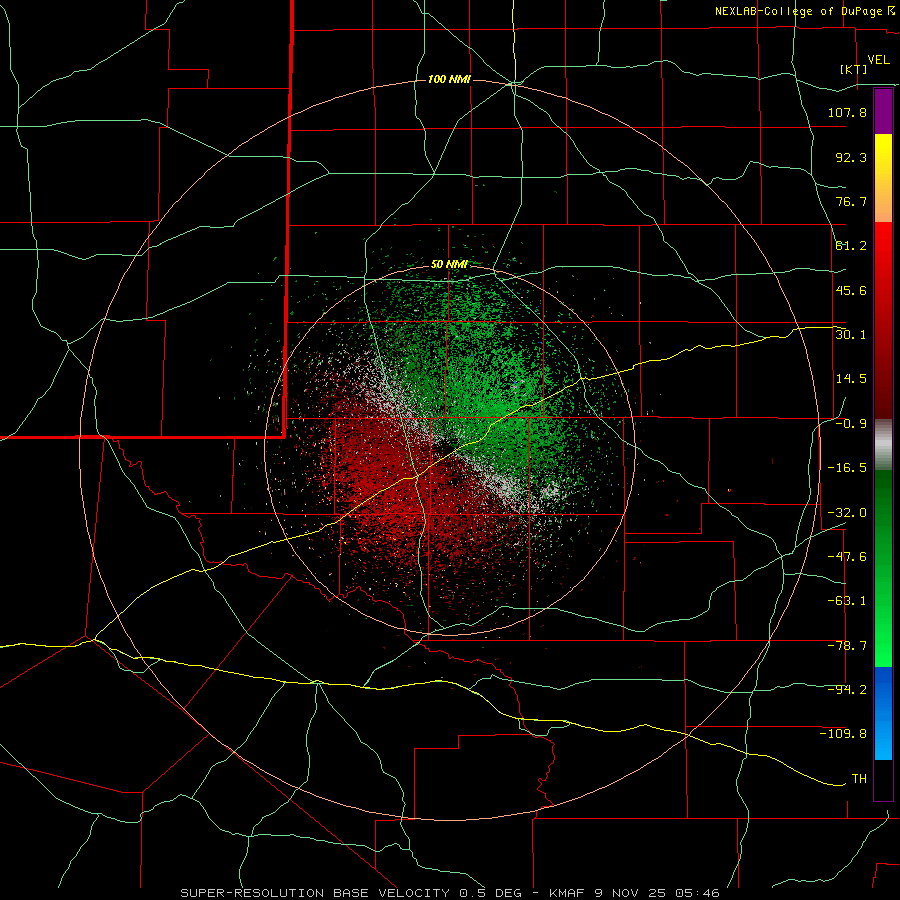Click the -47.6 velocity scale value
The height and width of the screenshot is (900, 900).
[847, 557]
